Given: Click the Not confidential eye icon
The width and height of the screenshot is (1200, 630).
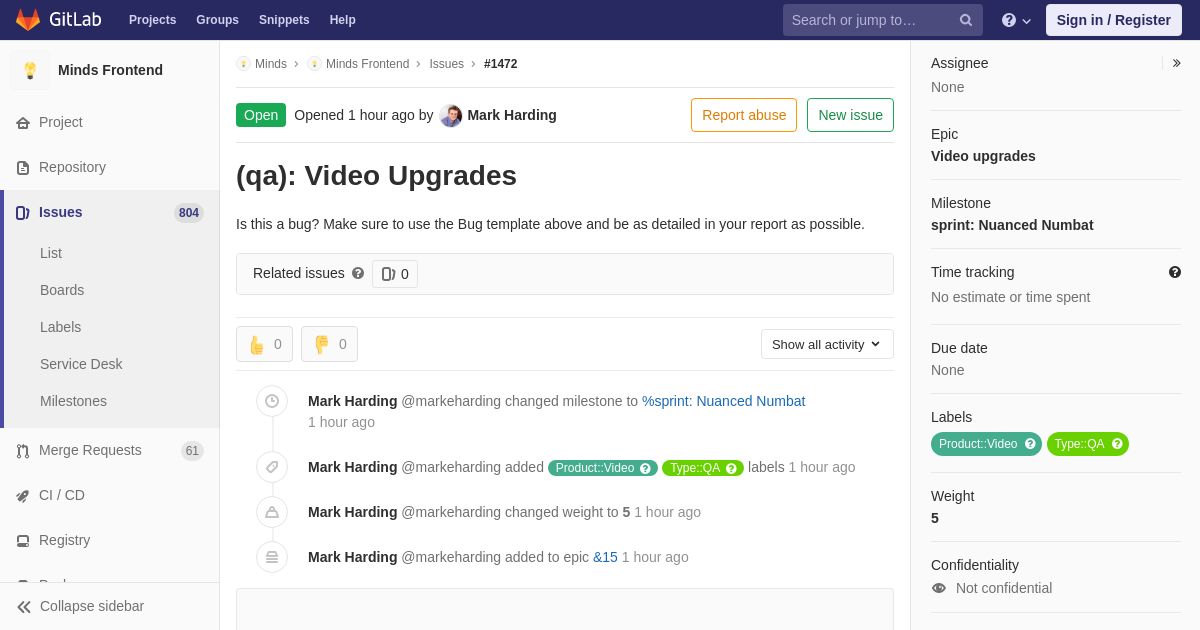Looking at the screenshot, I should (x=939, y=588).
